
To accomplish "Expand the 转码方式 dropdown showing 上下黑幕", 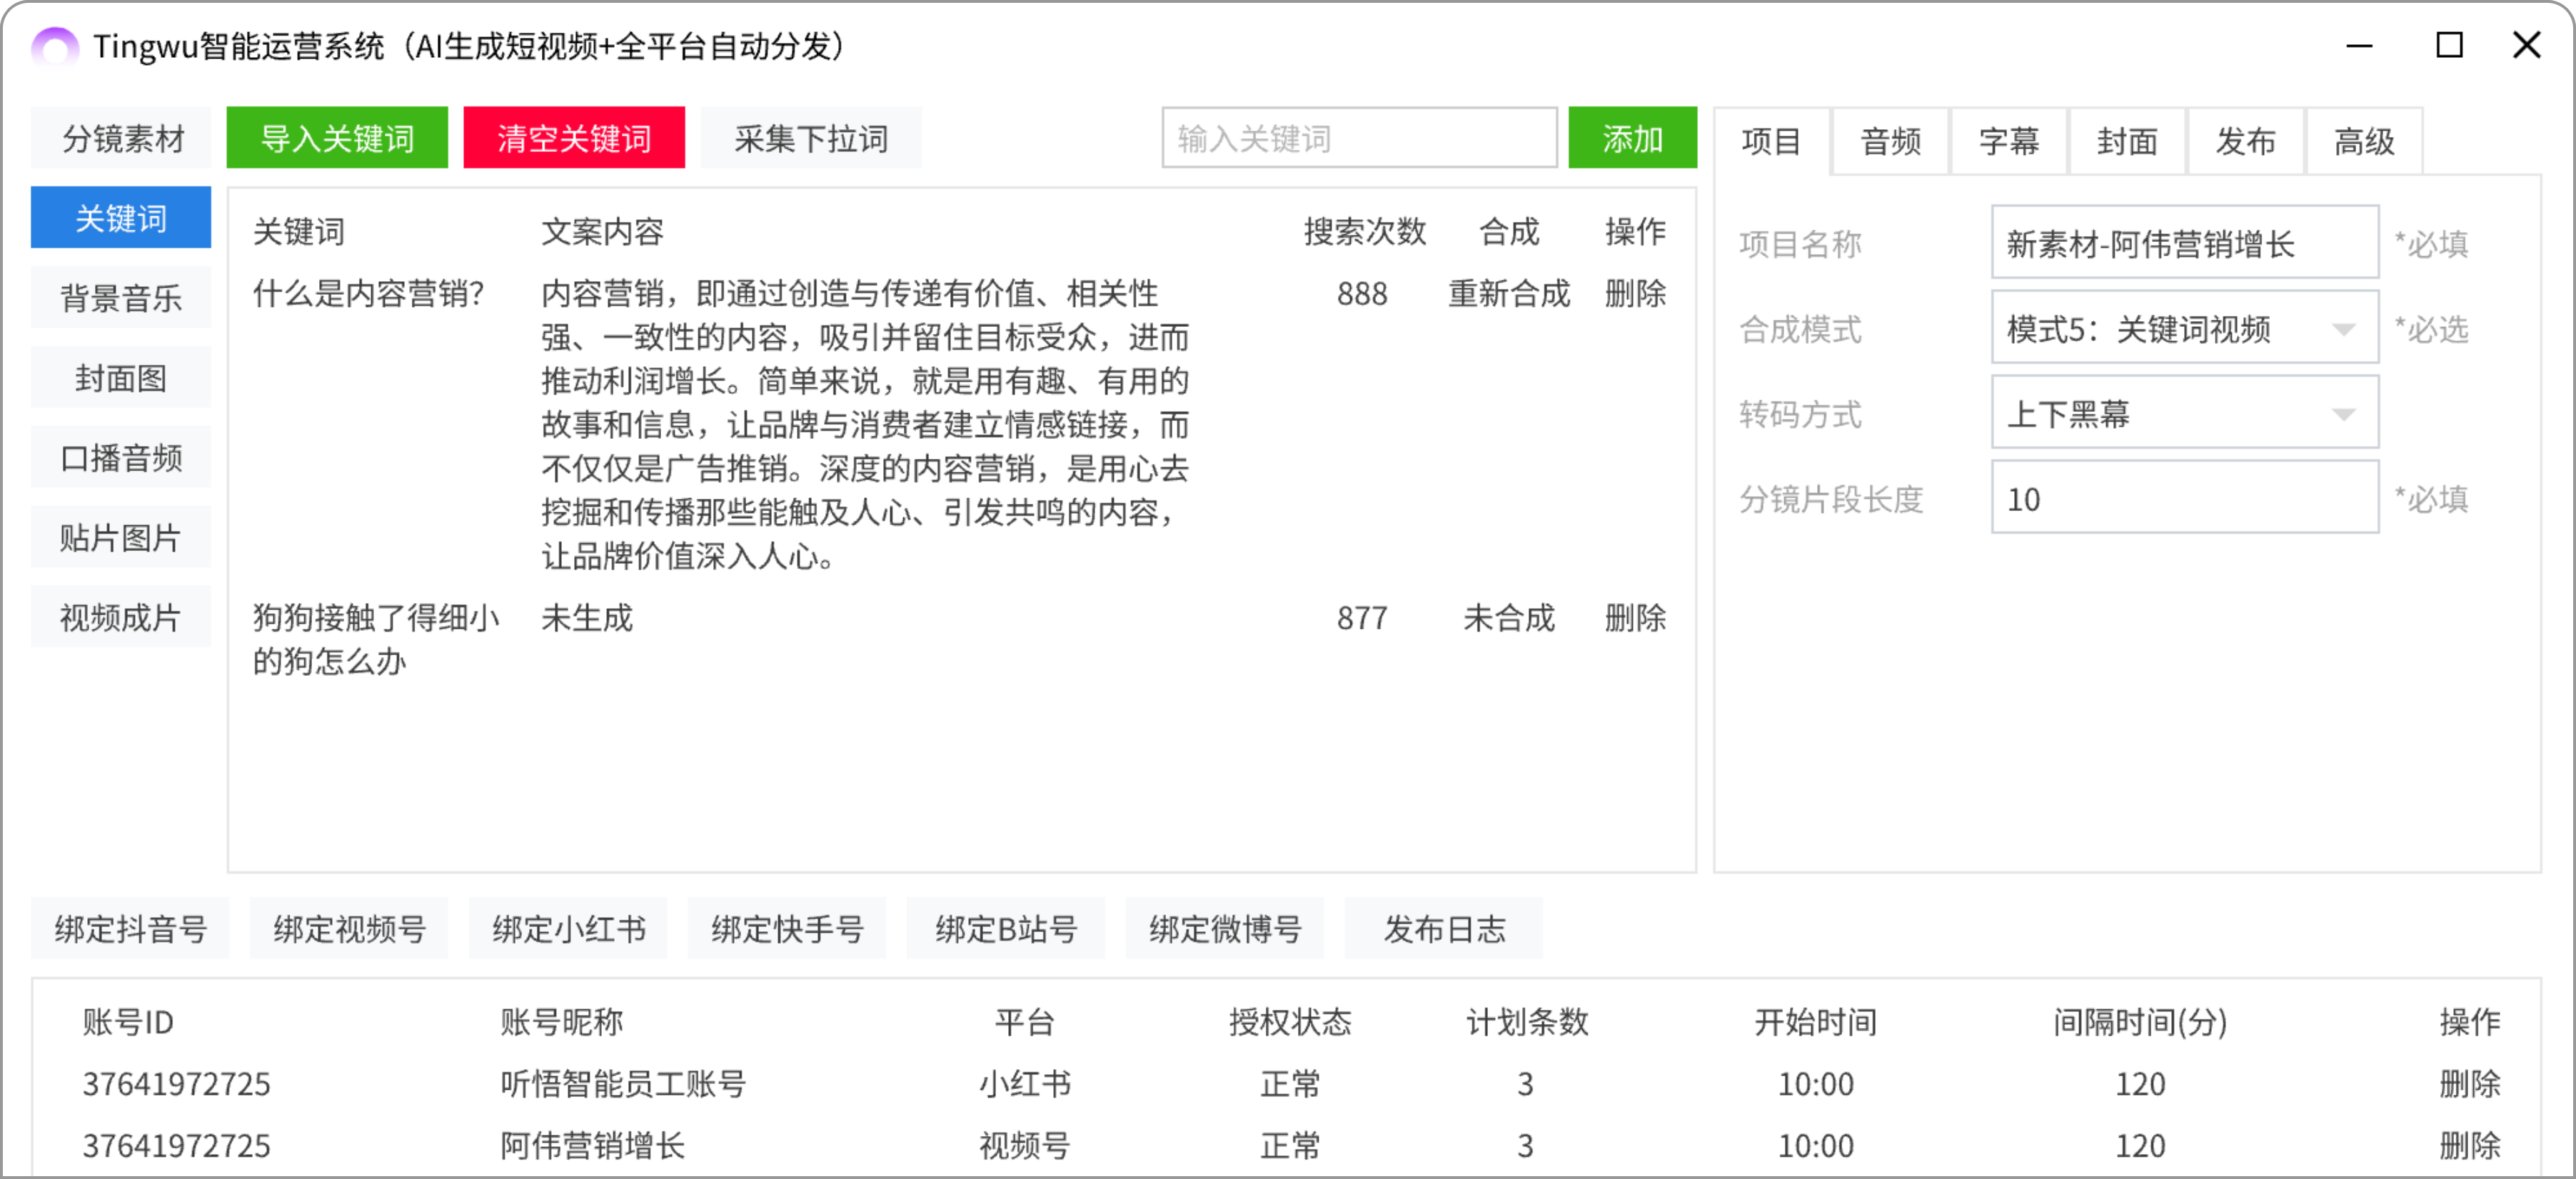I will click(2184, 413).
